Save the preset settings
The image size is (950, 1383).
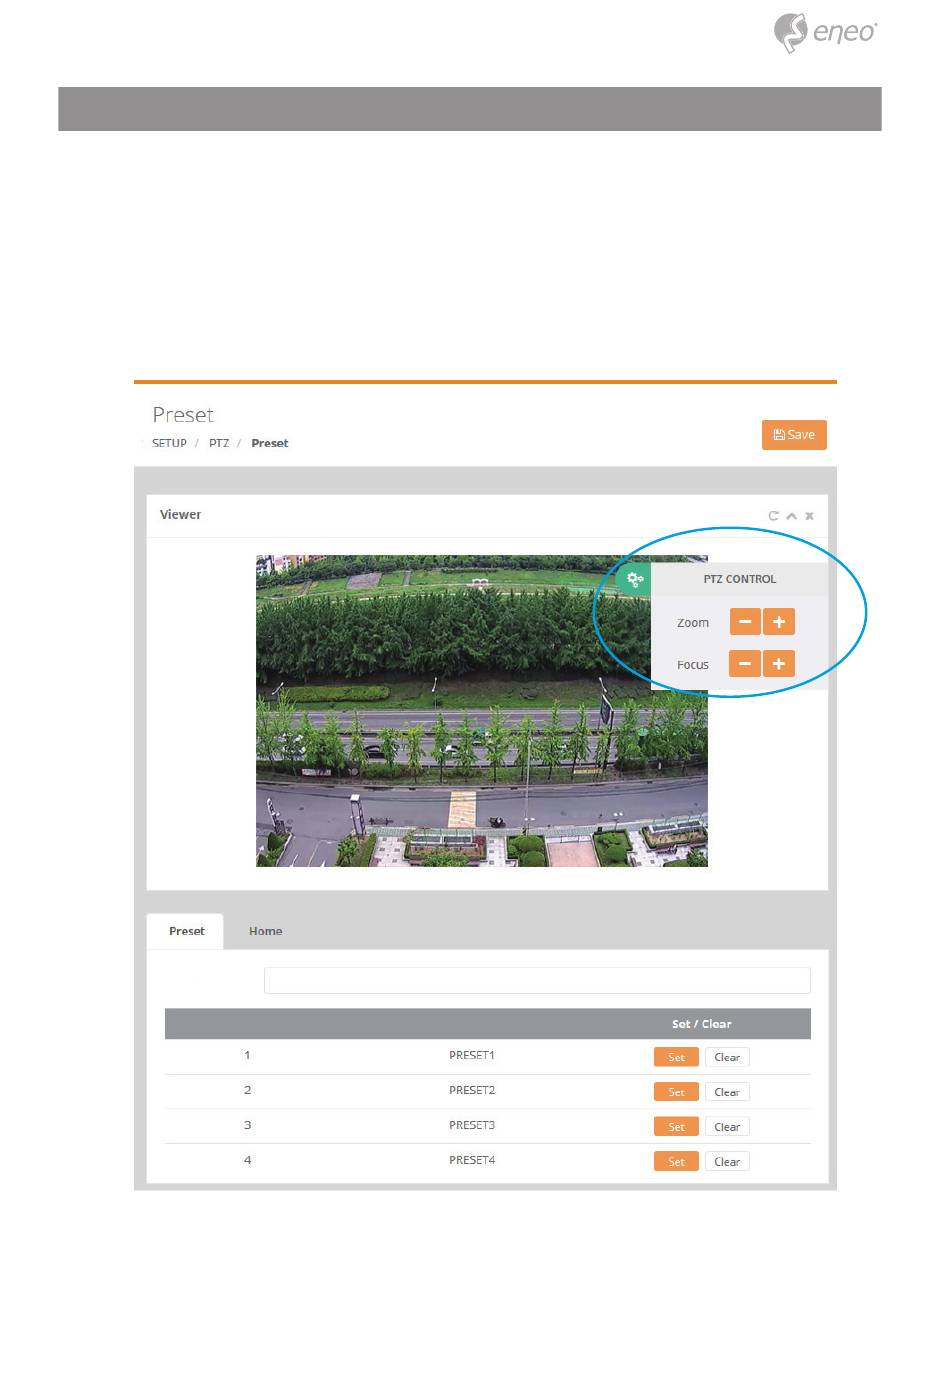pyautogui.click(x=794, y=435)
